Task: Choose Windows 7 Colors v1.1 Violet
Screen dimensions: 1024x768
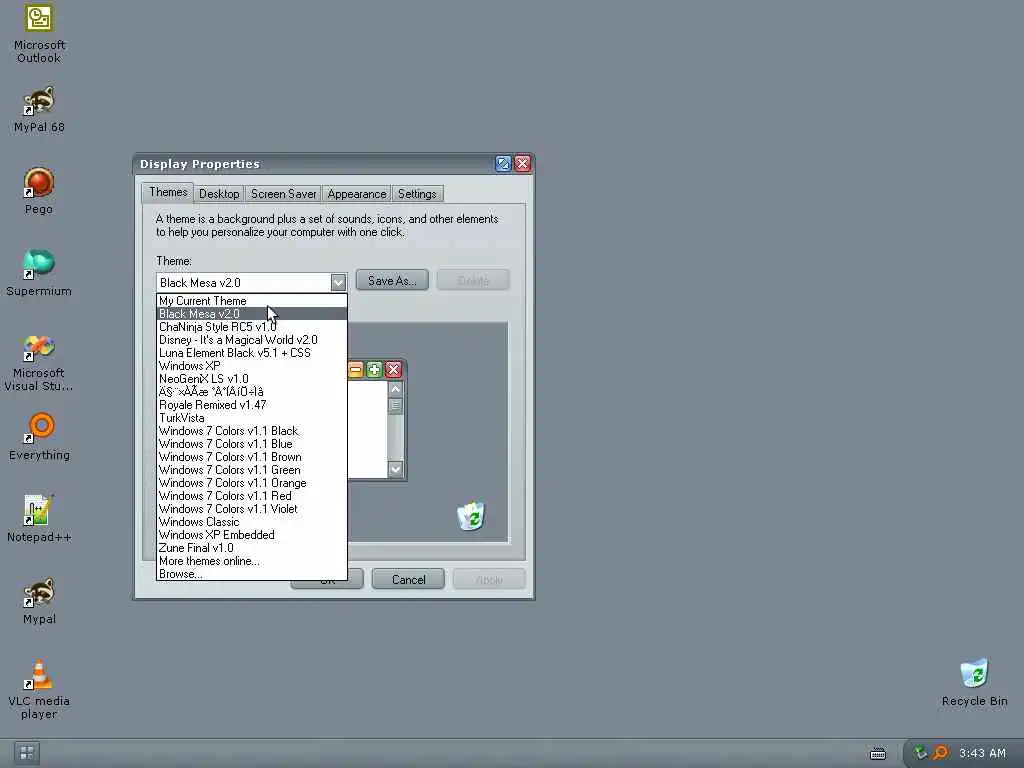Action: click(x=252, y=509)
